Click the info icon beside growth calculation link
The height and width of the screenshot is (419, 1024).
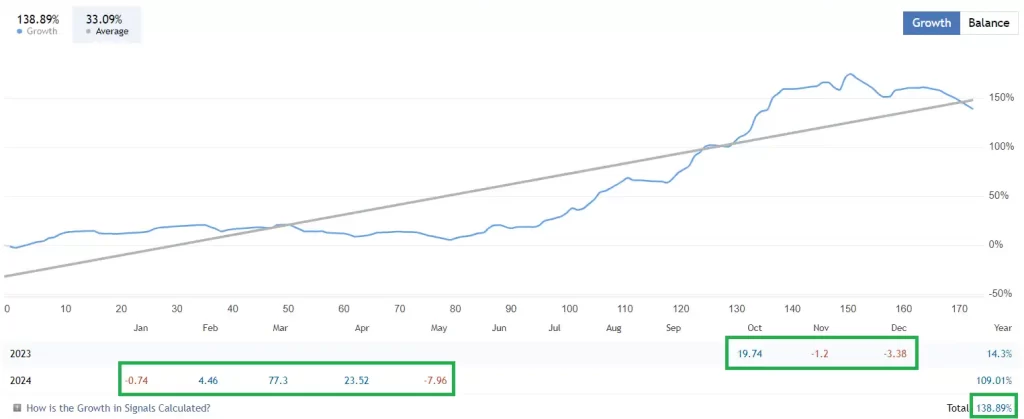tap(17, 408)
